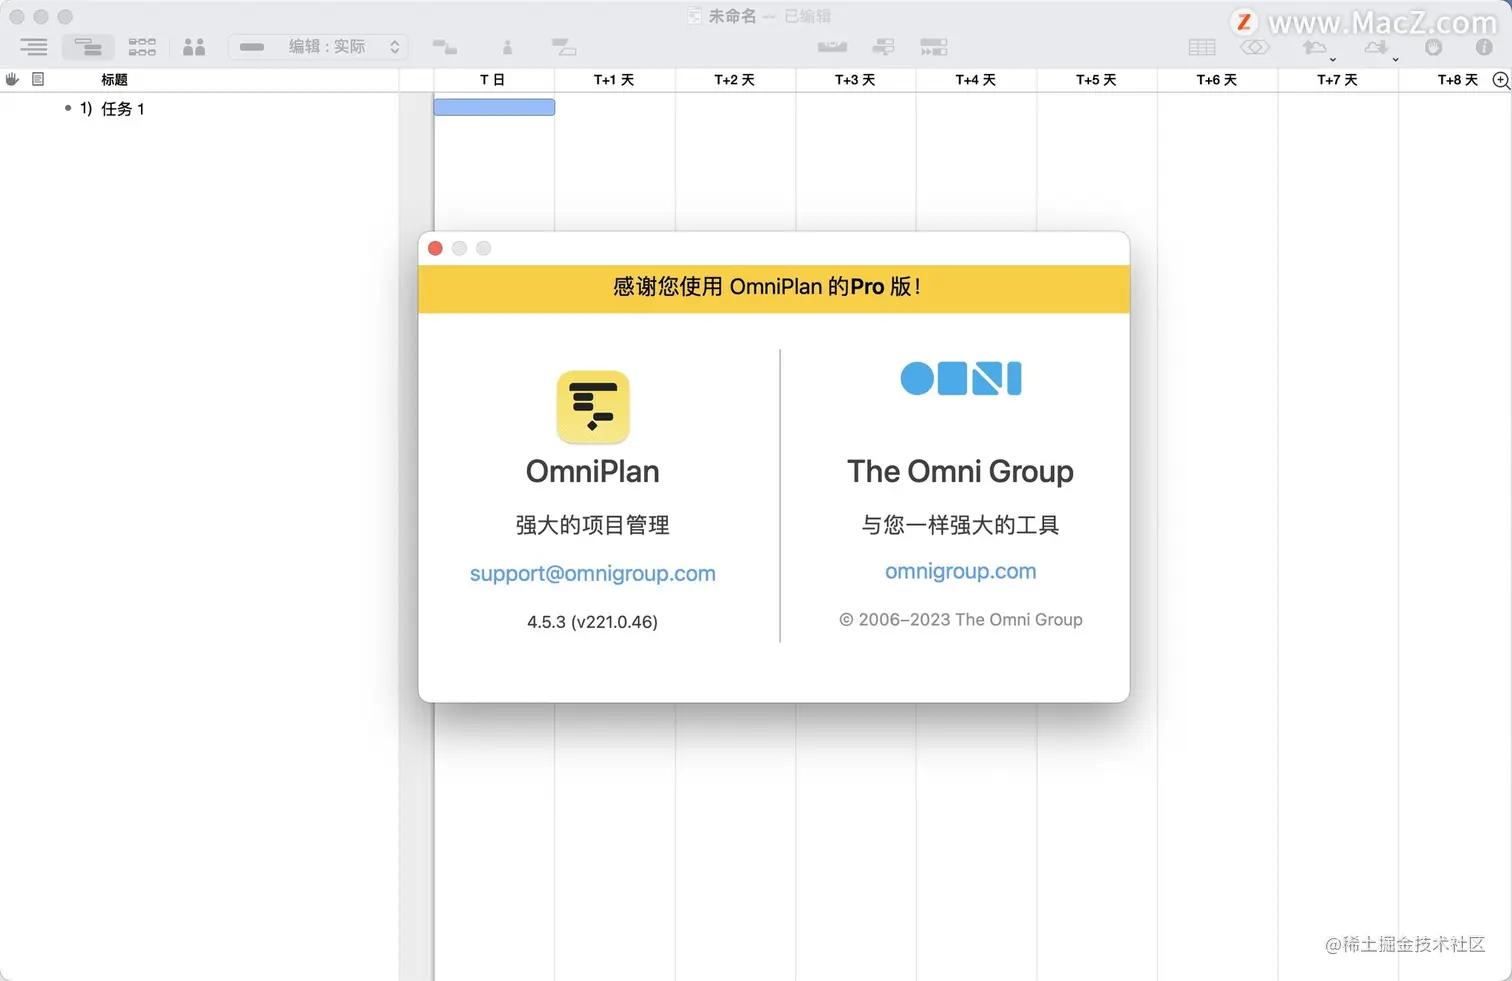Click the timeline zoom magnifier icon
Screen dimensions: 1512x981
1500,80
